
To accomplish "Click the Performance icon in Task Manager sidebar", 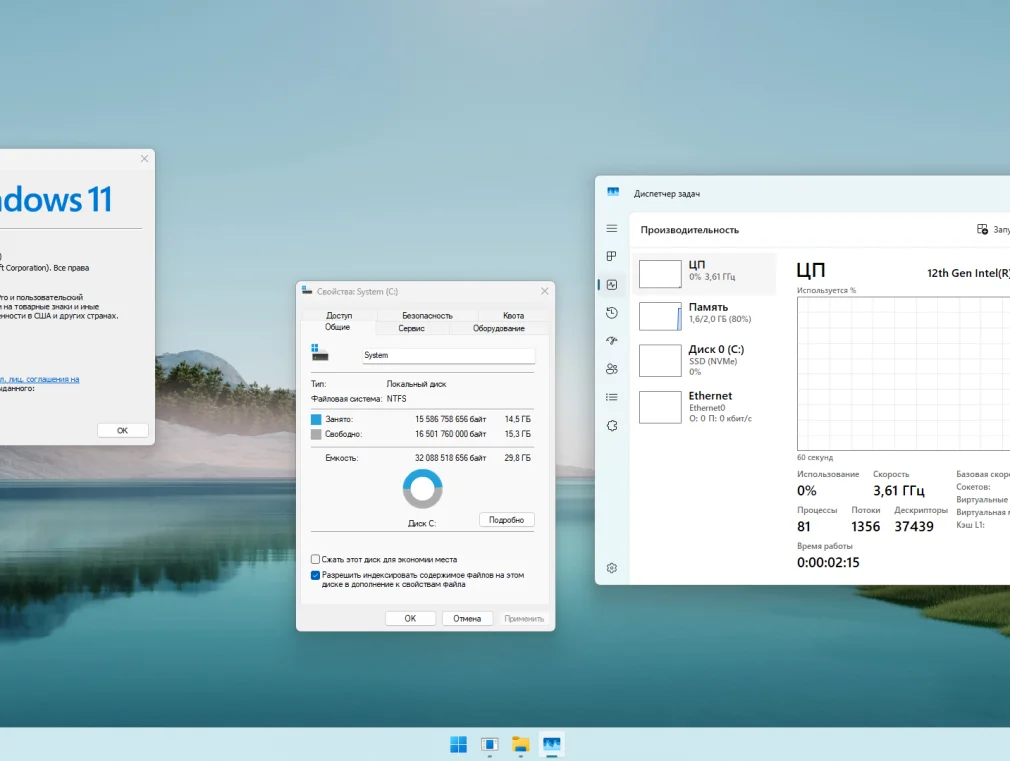I will click(x=612, y=285).
